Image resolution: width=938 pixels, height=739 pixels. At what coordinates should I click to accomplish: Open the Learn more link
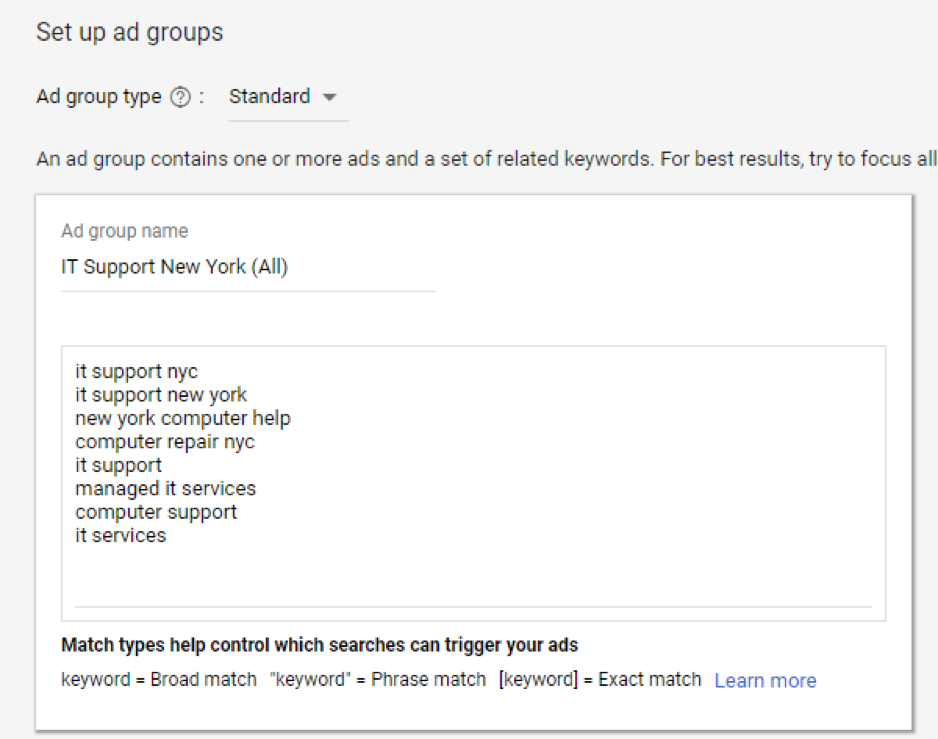(765, 680)
